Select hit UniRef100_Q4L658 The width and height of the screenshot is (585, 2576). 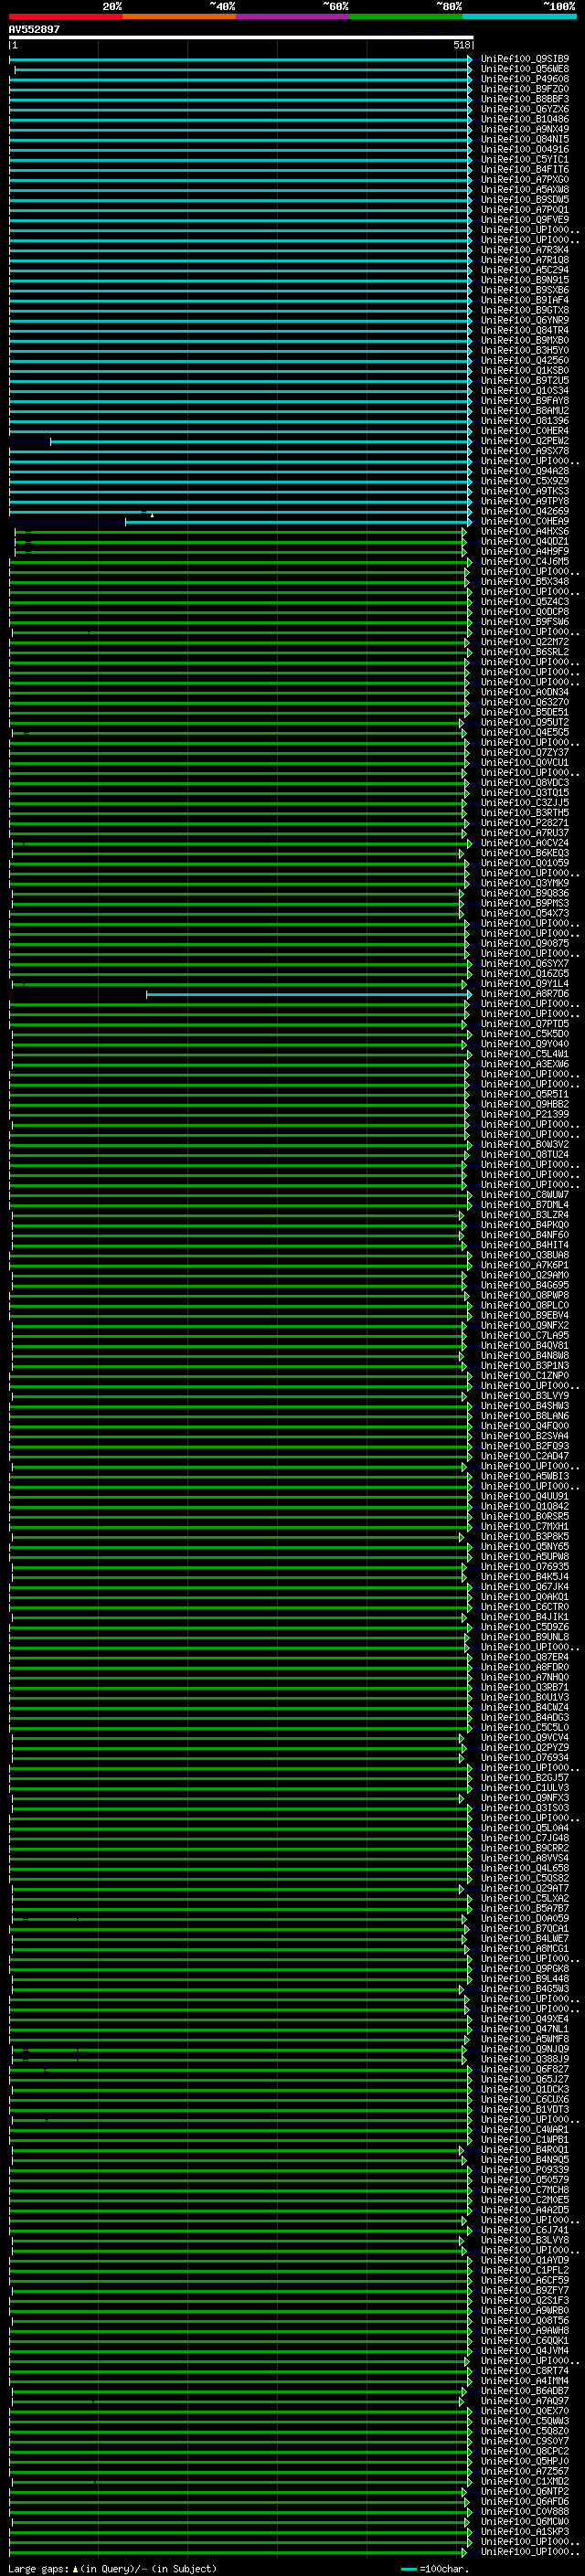525,1868
